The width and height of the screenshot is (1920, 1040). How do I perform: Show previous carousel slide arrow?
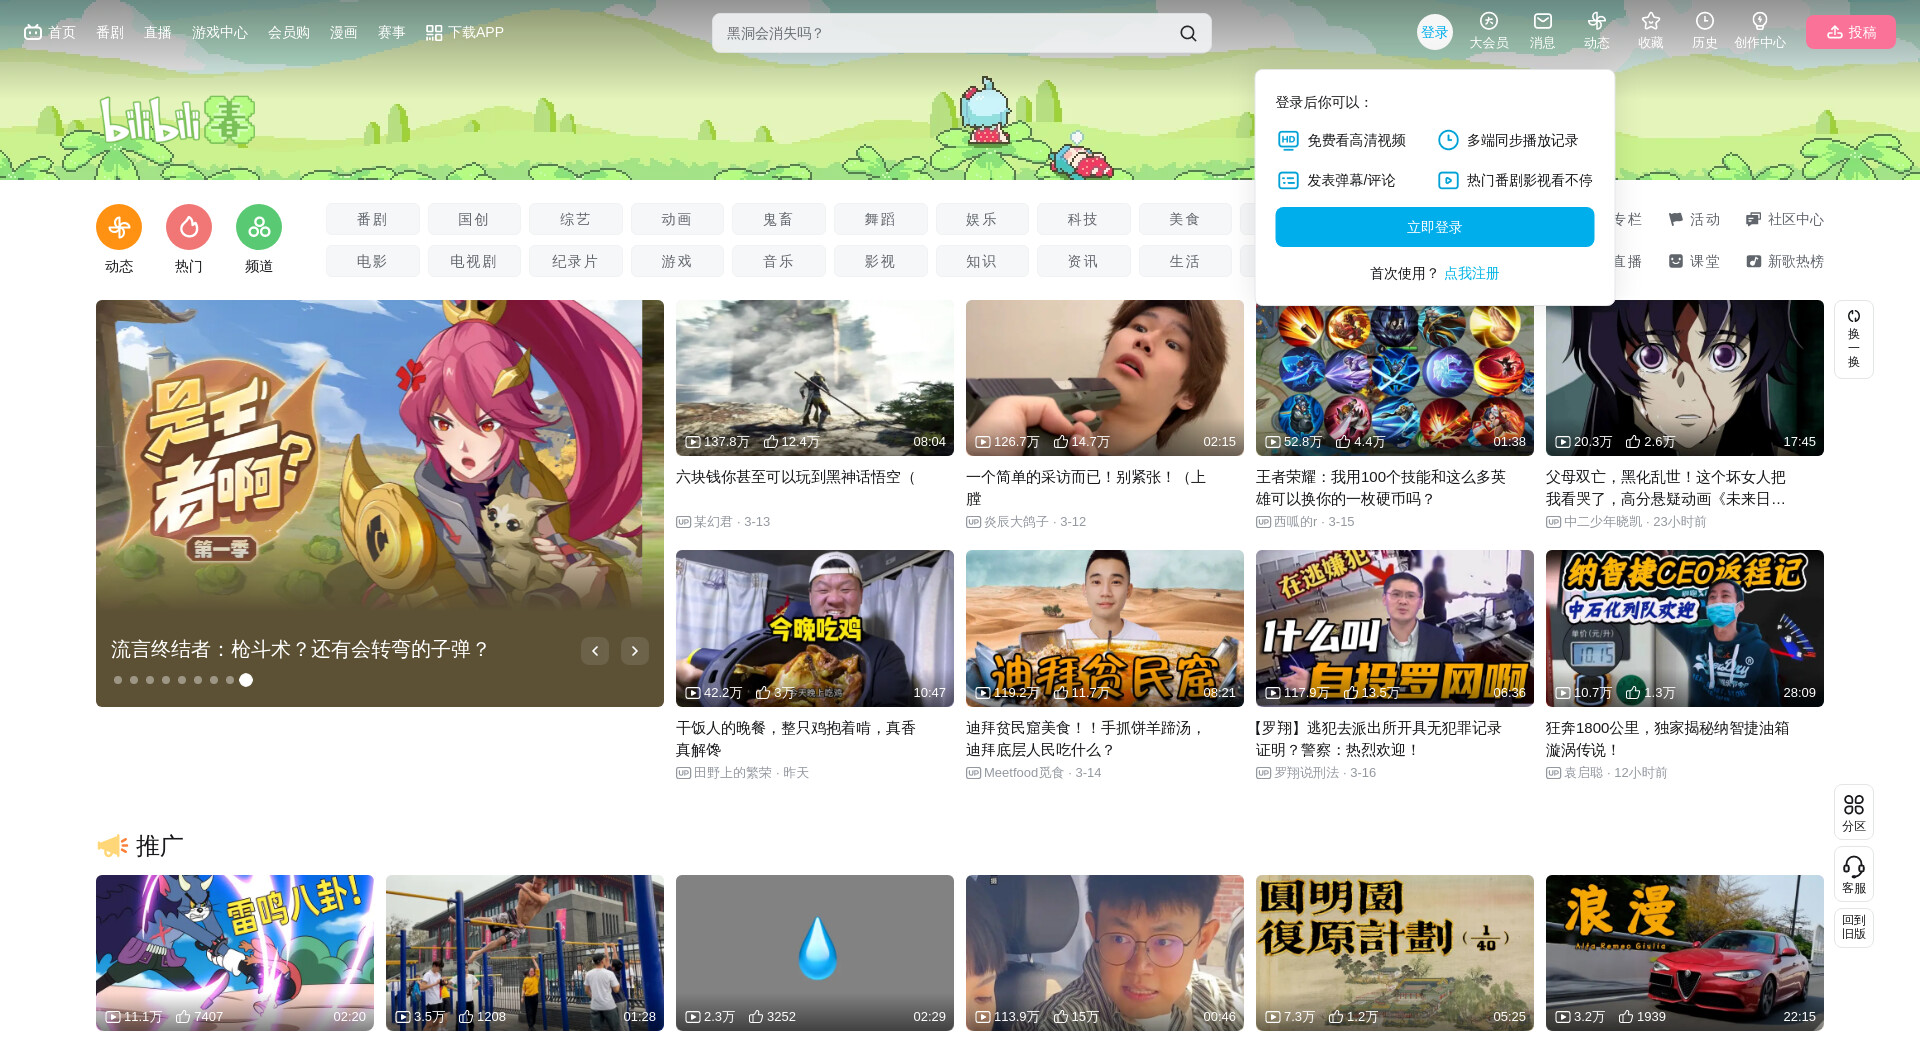[595, 651]
